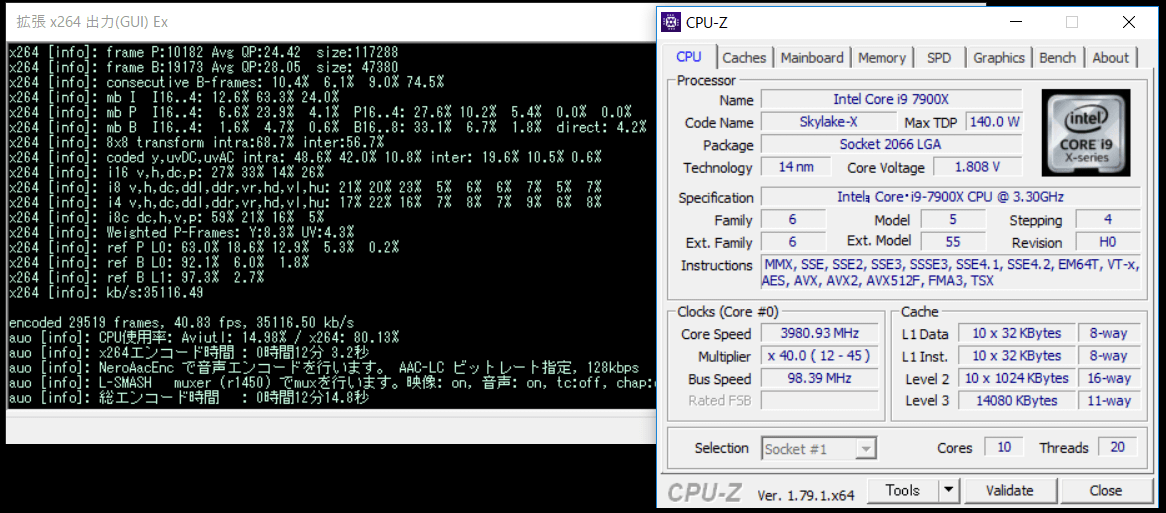Open the Socket #1 selection dropdown
Screen dimensions: 1166x513
[x=819, y=449]
